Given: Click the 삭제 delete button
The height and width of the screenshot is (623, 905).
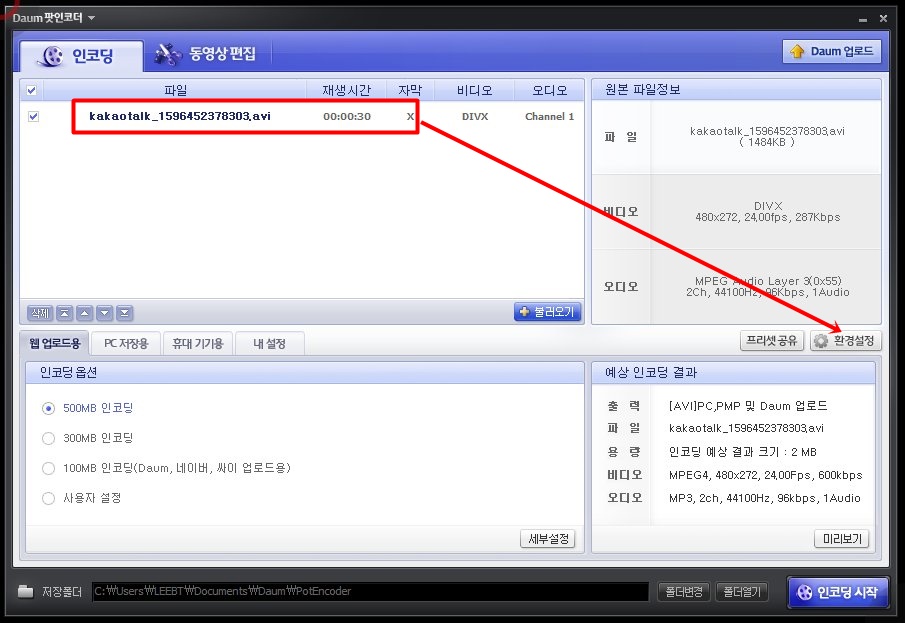Looking at the screenshot, I should point(40,313).
